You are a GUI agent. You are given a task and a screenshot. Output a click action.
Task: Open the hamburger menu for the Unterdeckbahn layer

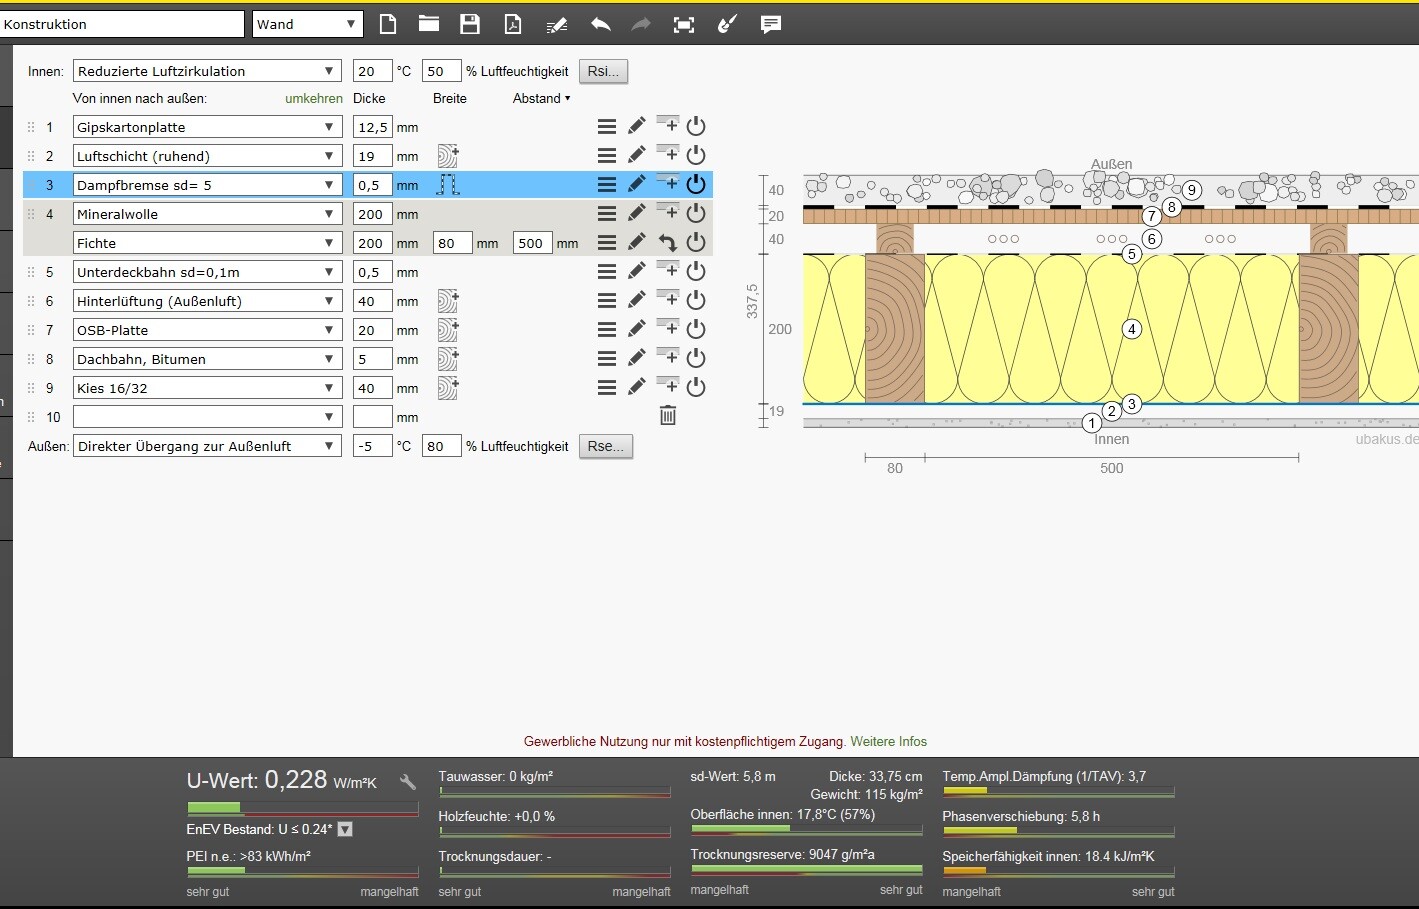[x=606, y=272]
